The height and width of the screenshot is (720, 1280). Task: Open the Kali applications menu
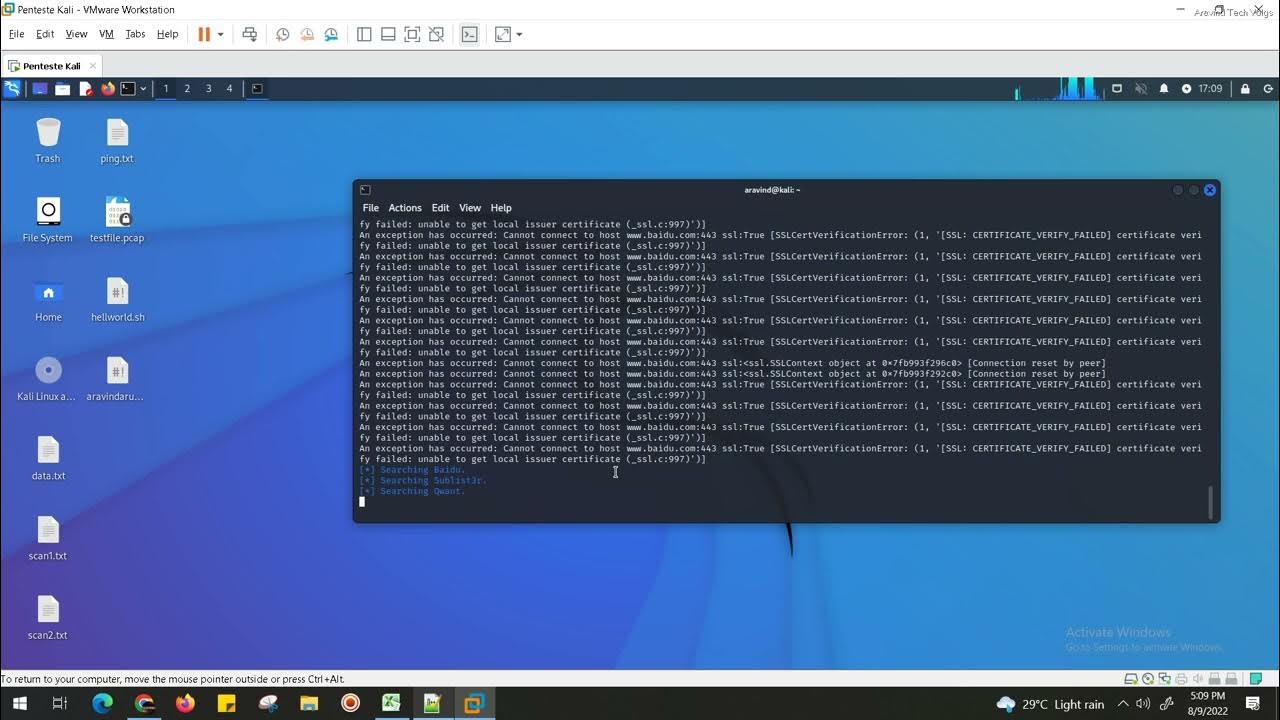tap(12, 88)
